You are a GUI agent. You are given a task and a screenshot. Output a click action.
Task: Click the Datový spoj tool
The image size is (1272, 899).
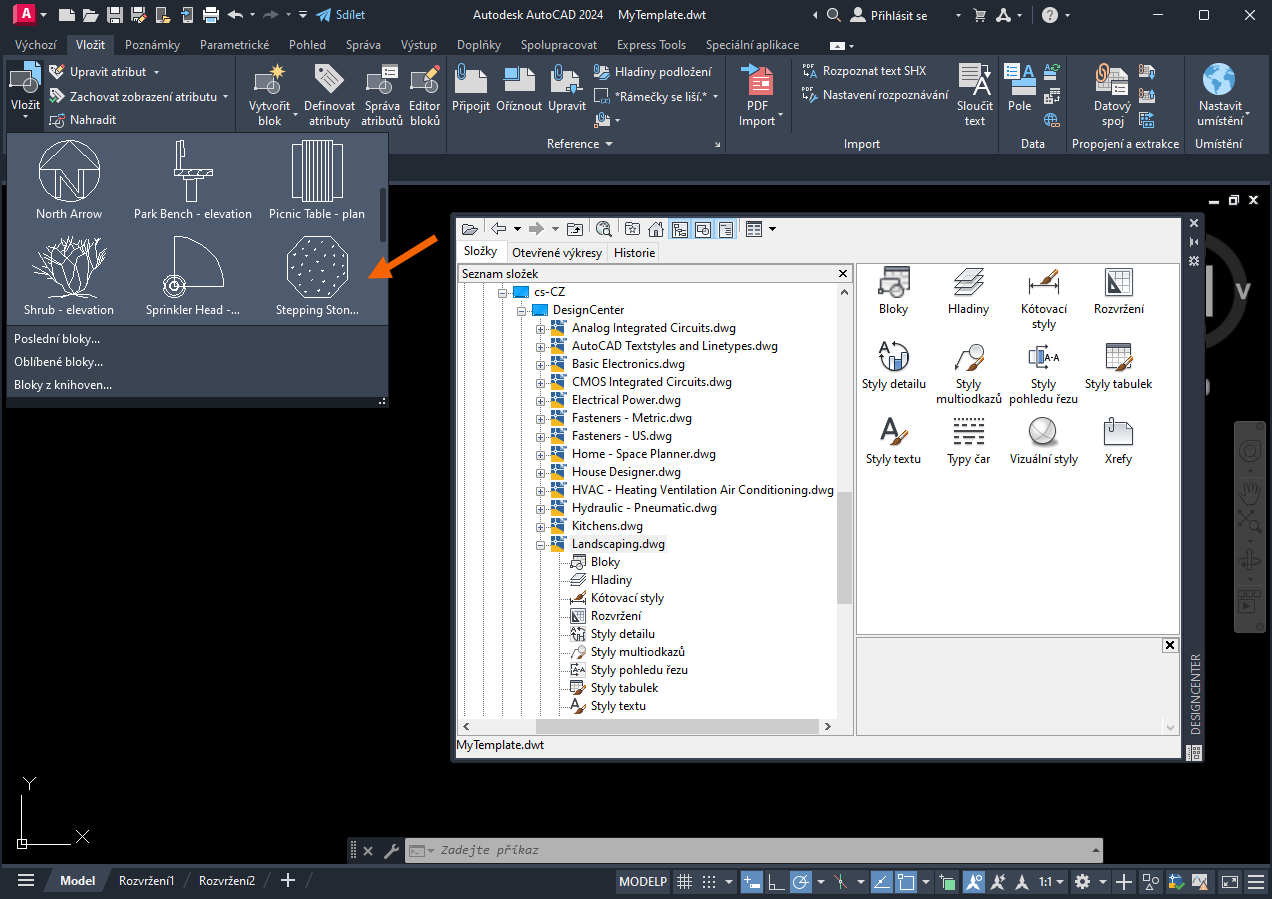point(1112,95)
